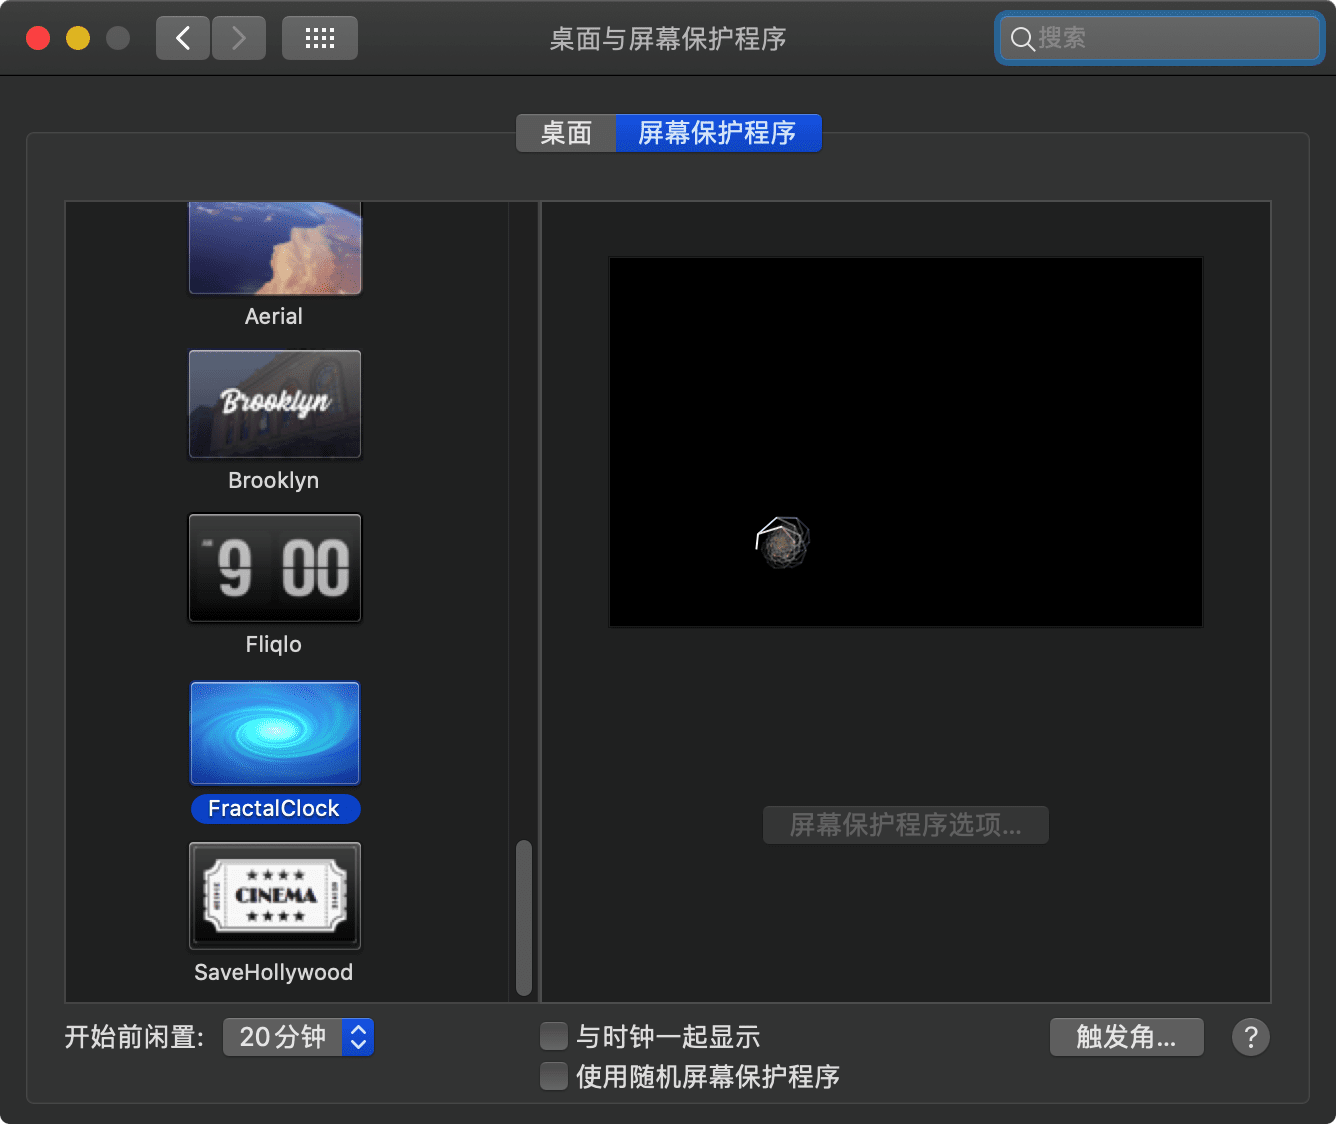Minimize the window with the yellow button
The image size is (1336, 1124).
tap(78, 38)
